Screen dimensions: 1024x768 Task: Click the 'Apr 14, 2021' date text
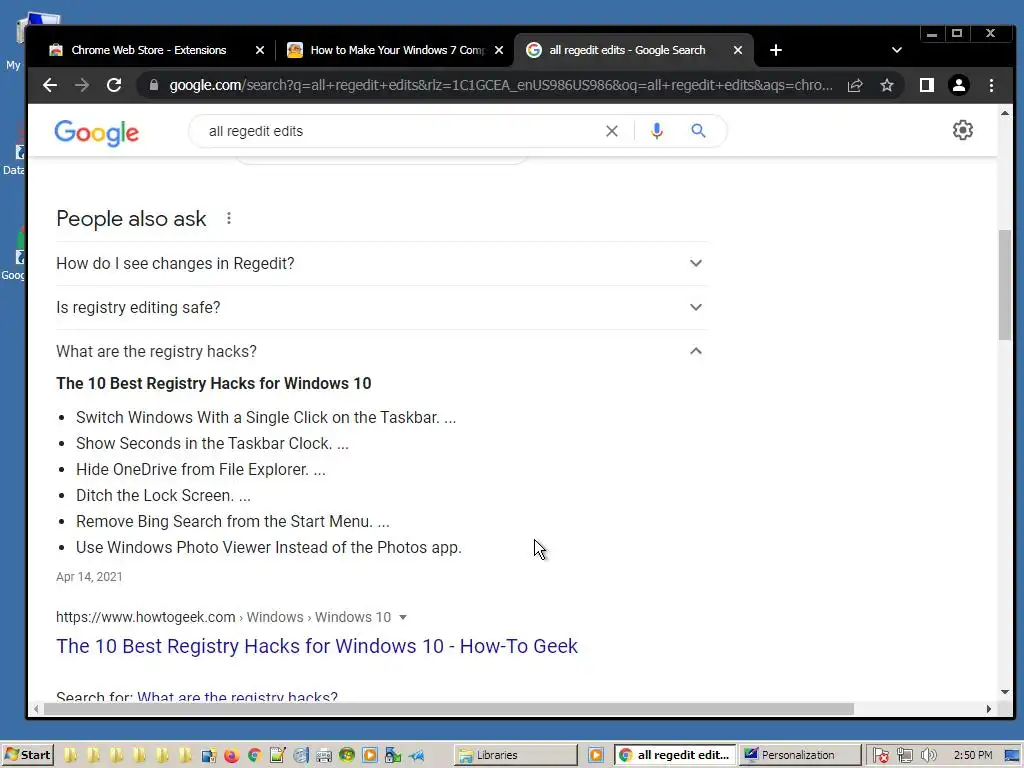[x=89, y=577]
